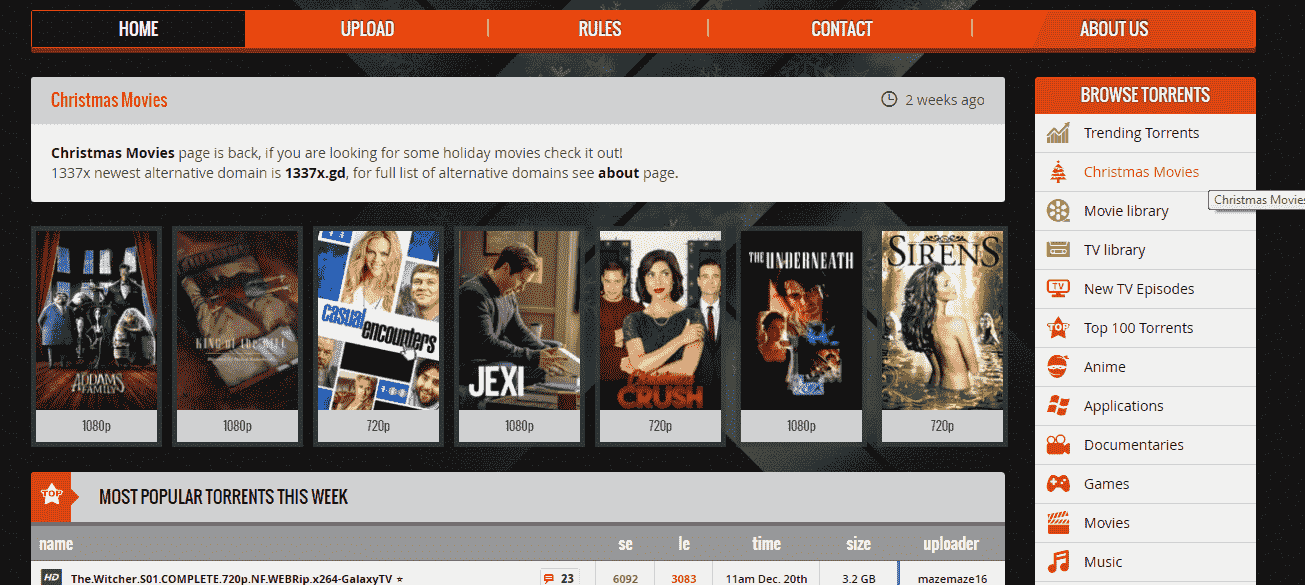Browse the Movies category

[x=1106, y=523]
